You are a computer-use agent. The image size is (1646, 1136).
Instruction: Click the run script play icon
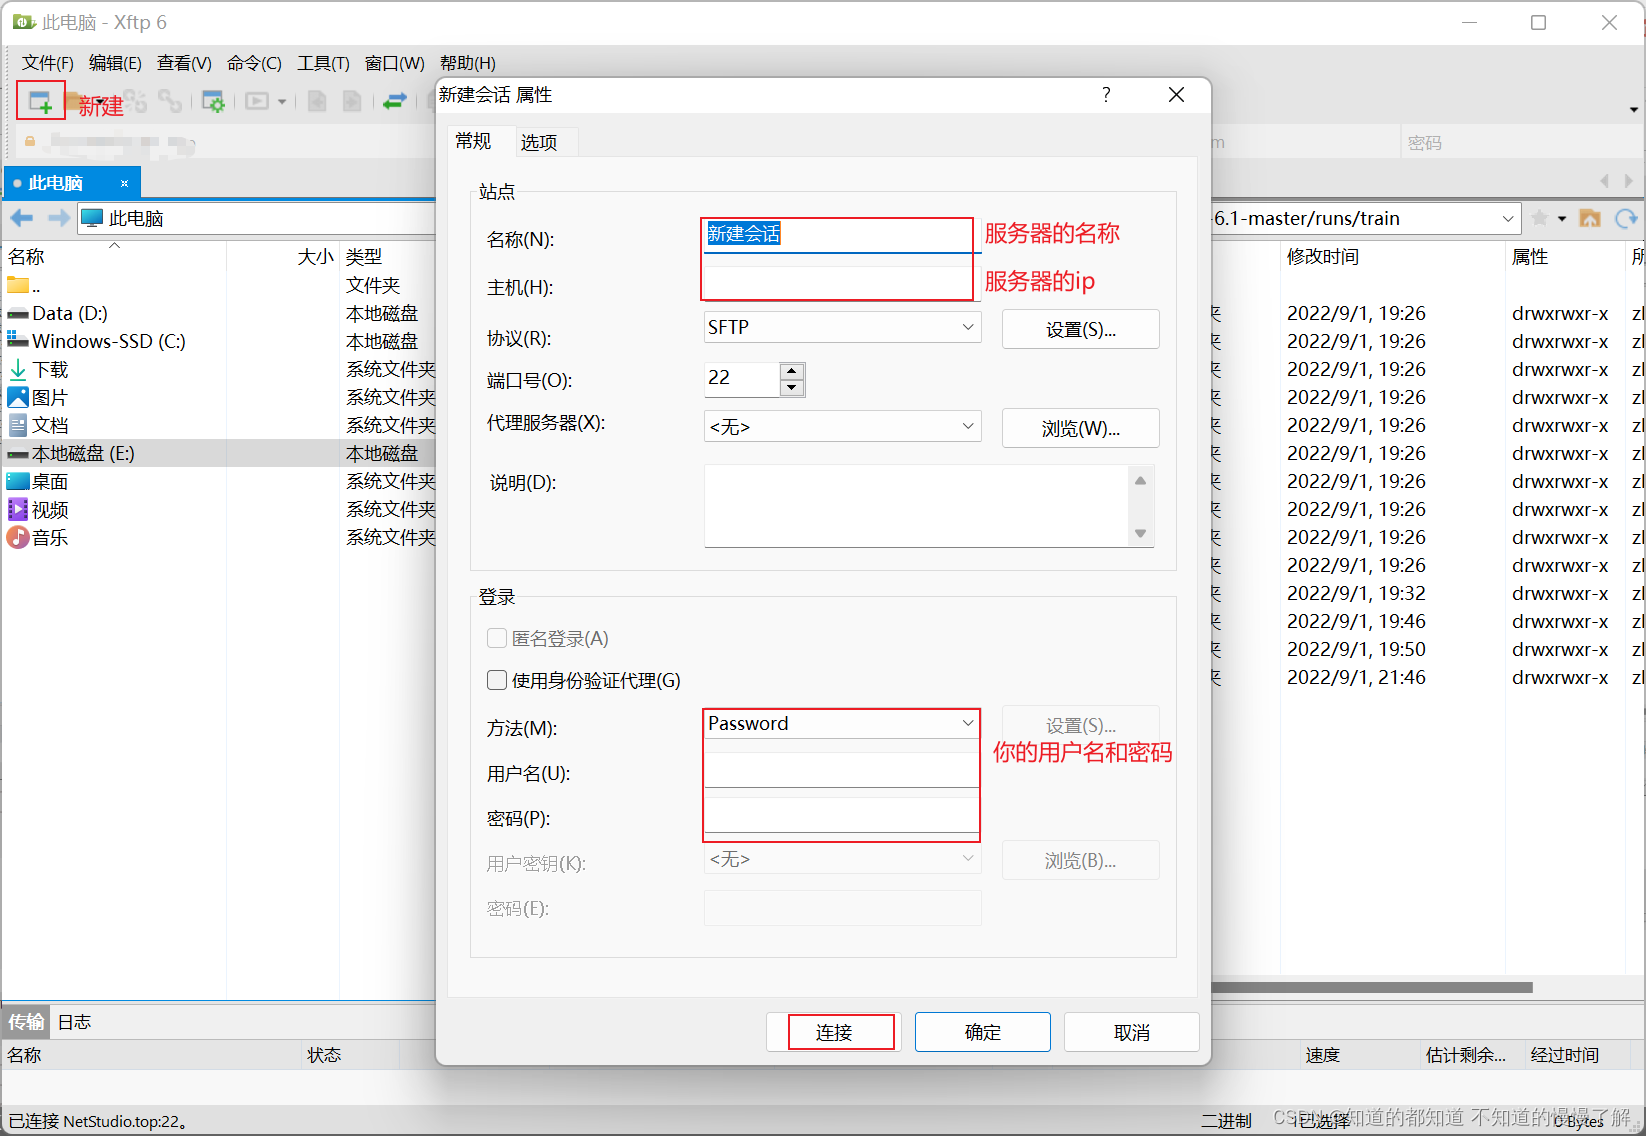pyautogui.click(x=257, y=101)
